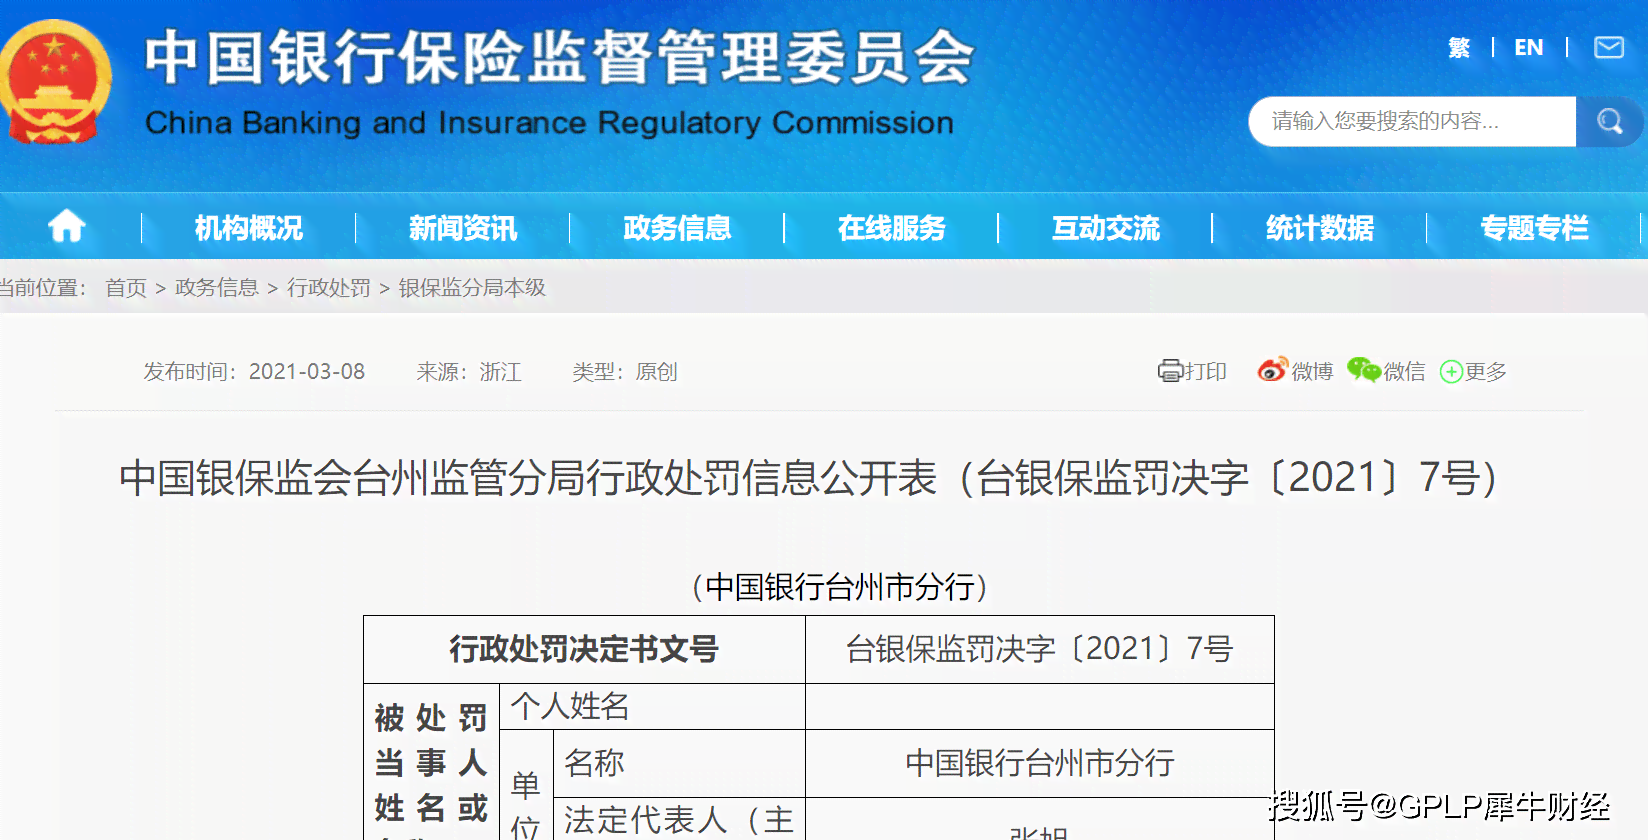Open 新闻资讯 menu
Viewport: 1648px width, 840px height.
463,228
